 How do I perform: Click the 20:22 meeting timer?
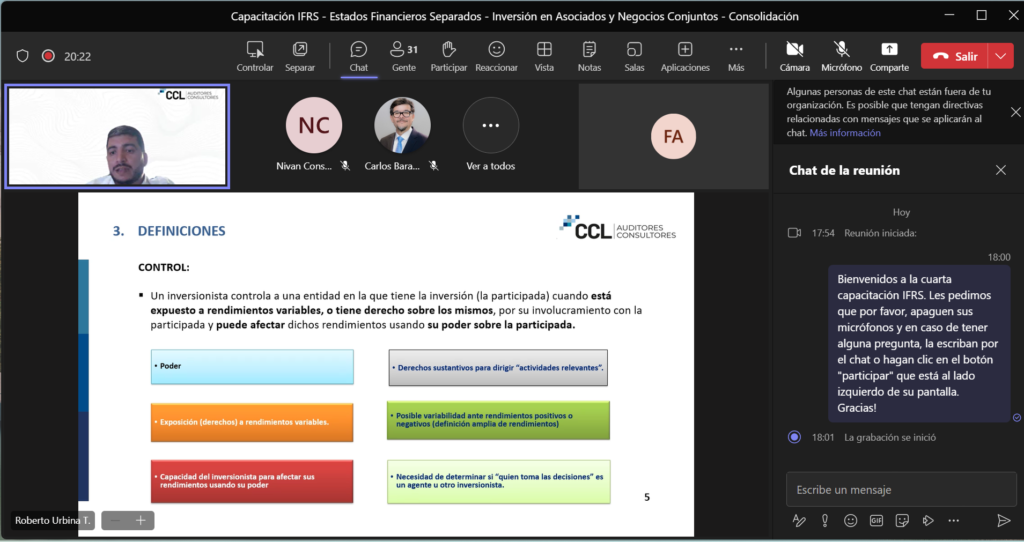pyautogui.click(x=77, y=57)
